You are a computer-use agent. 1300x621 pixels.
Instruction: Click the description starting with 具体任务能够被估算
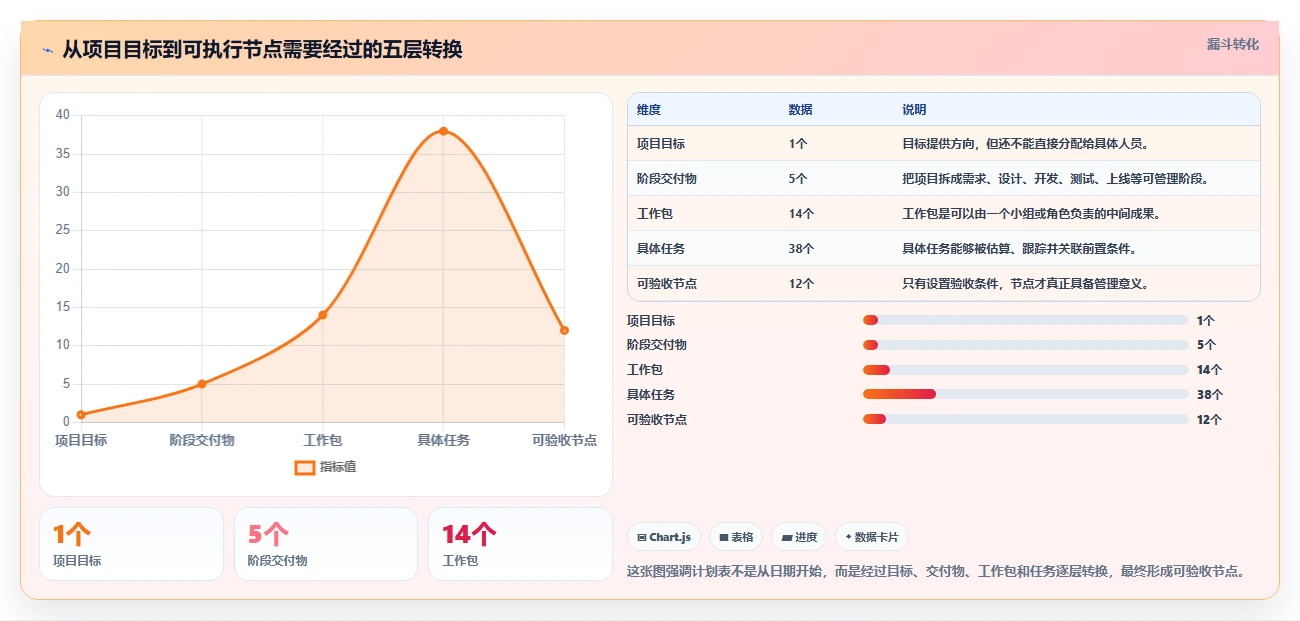pyautogui.click(x=1019, y=249)
